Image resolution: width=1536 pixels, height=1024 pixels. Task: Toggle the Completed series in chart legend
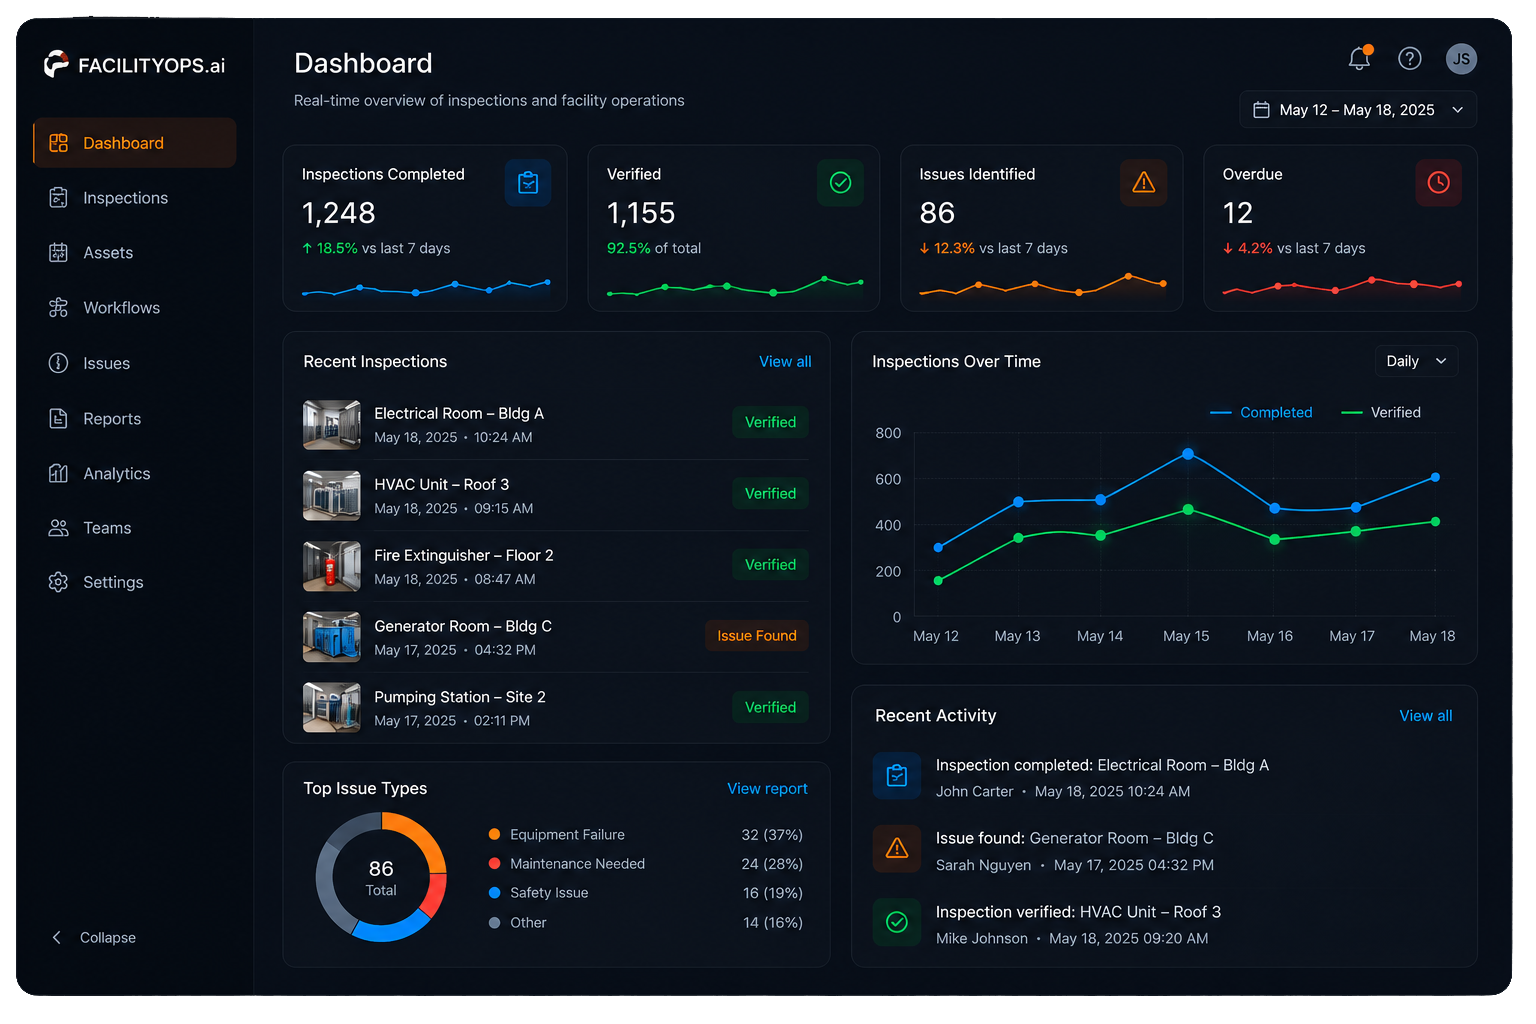tap(1261, 412)
